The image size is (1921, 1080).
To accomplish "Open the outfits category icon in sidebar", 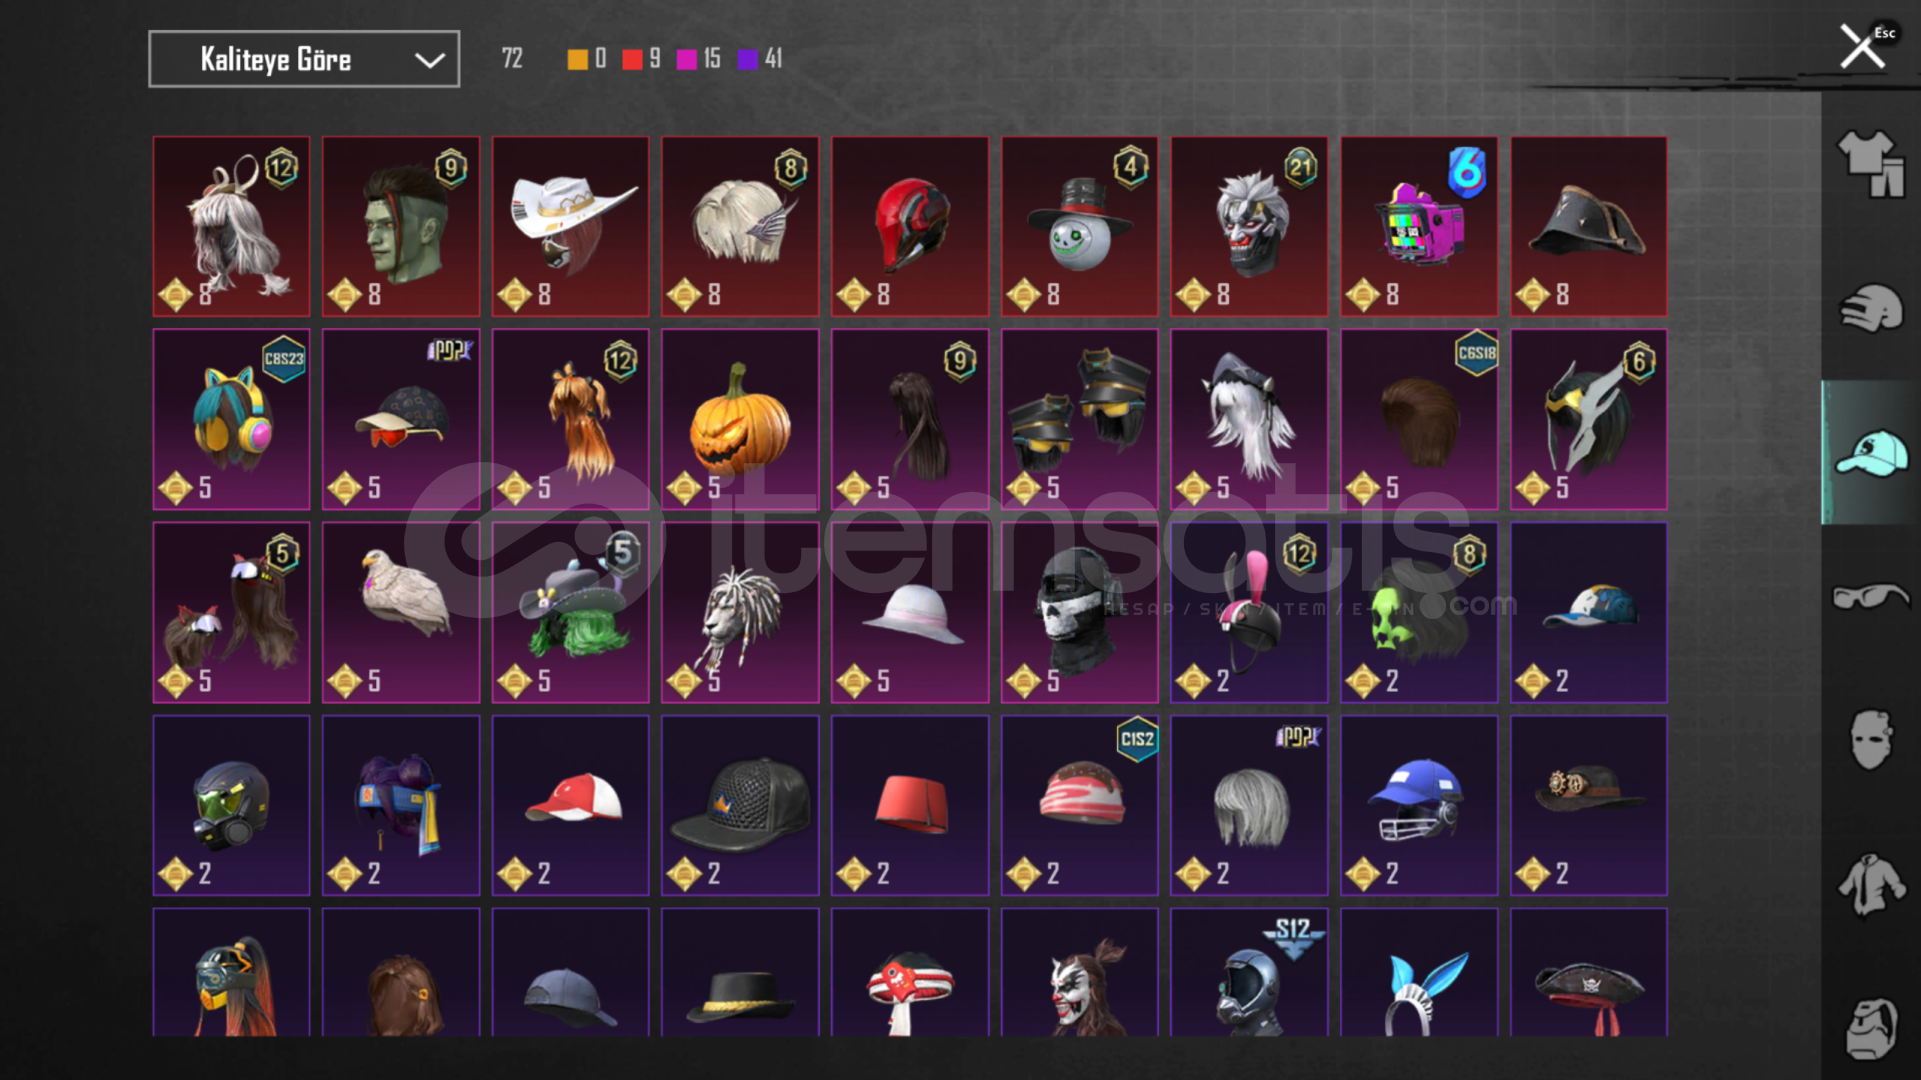I will [x=1870, y=165].
